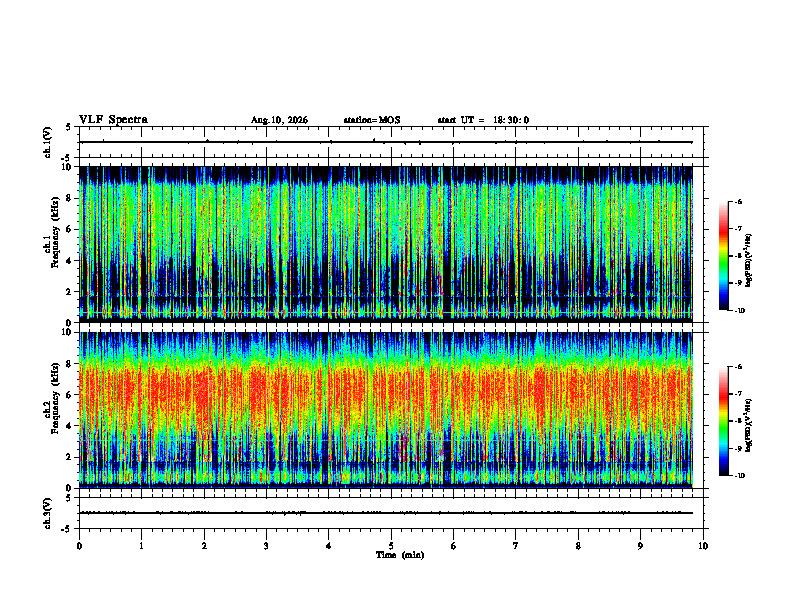Viewport: 792px width, 612px height.
Task: Click the ch.2 color bar "-6" label
Action: click(738, 367)
